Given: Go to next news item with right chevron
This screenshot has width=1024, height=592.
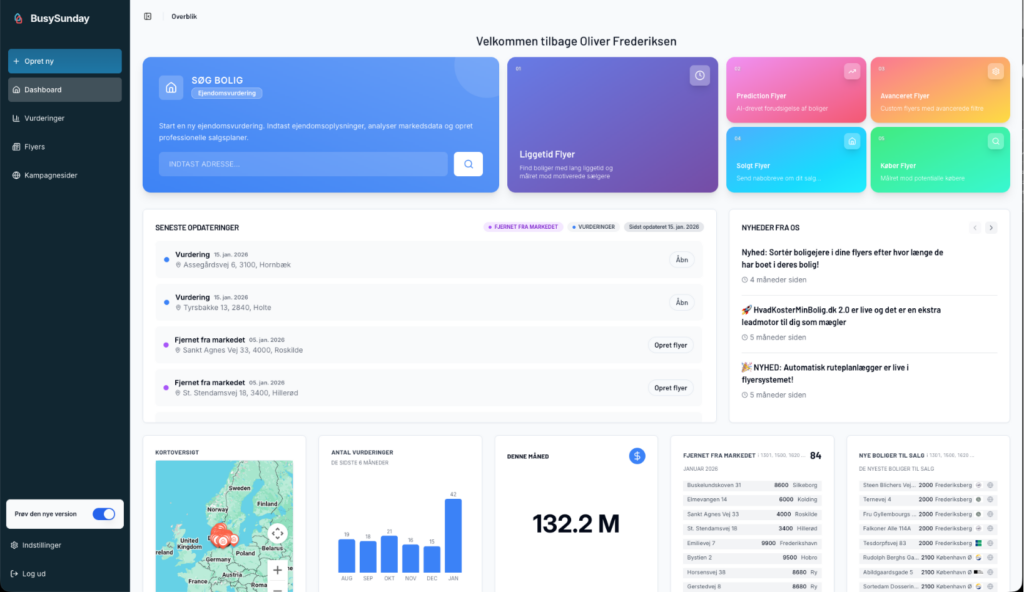Looking at the screenshot, I should click(991, 228).
